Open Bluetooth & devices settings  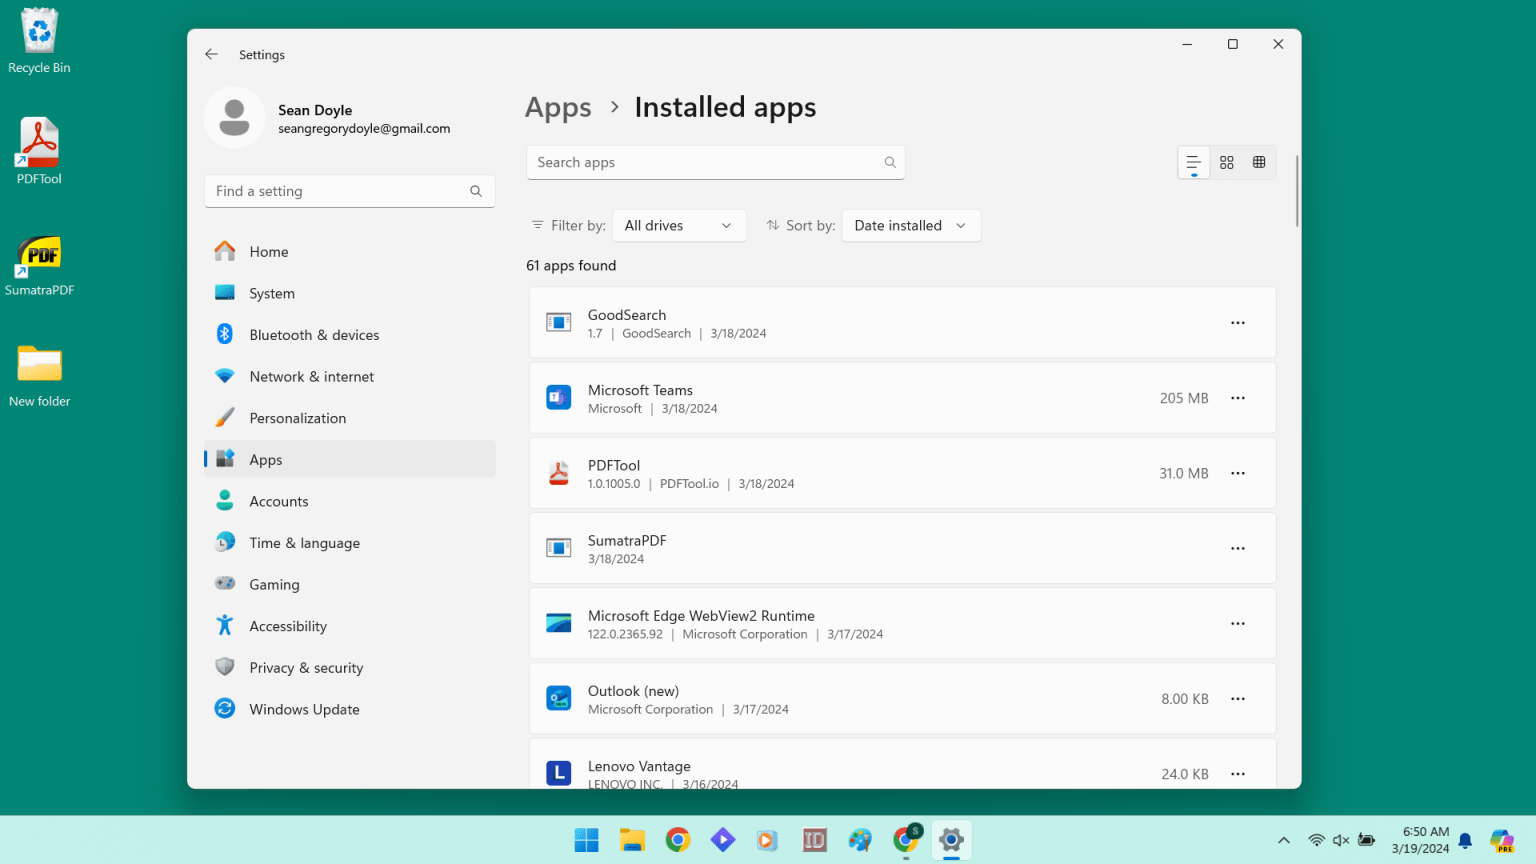click(x=350, y=335)
